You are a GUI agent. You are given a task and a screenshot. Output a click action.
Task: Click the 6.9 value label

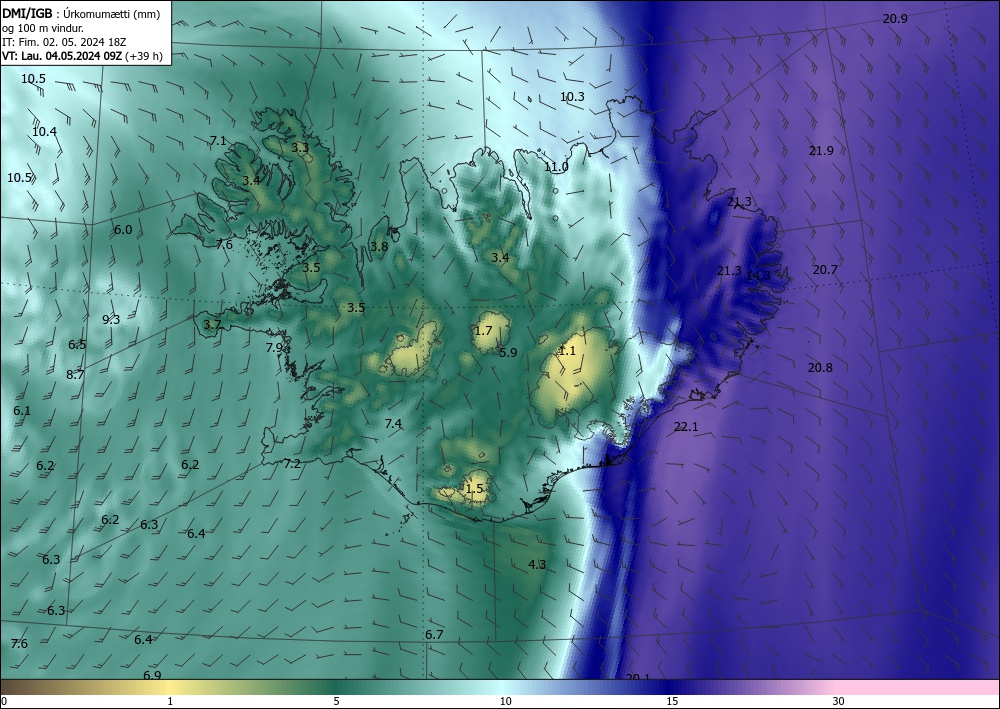[152, 675]
